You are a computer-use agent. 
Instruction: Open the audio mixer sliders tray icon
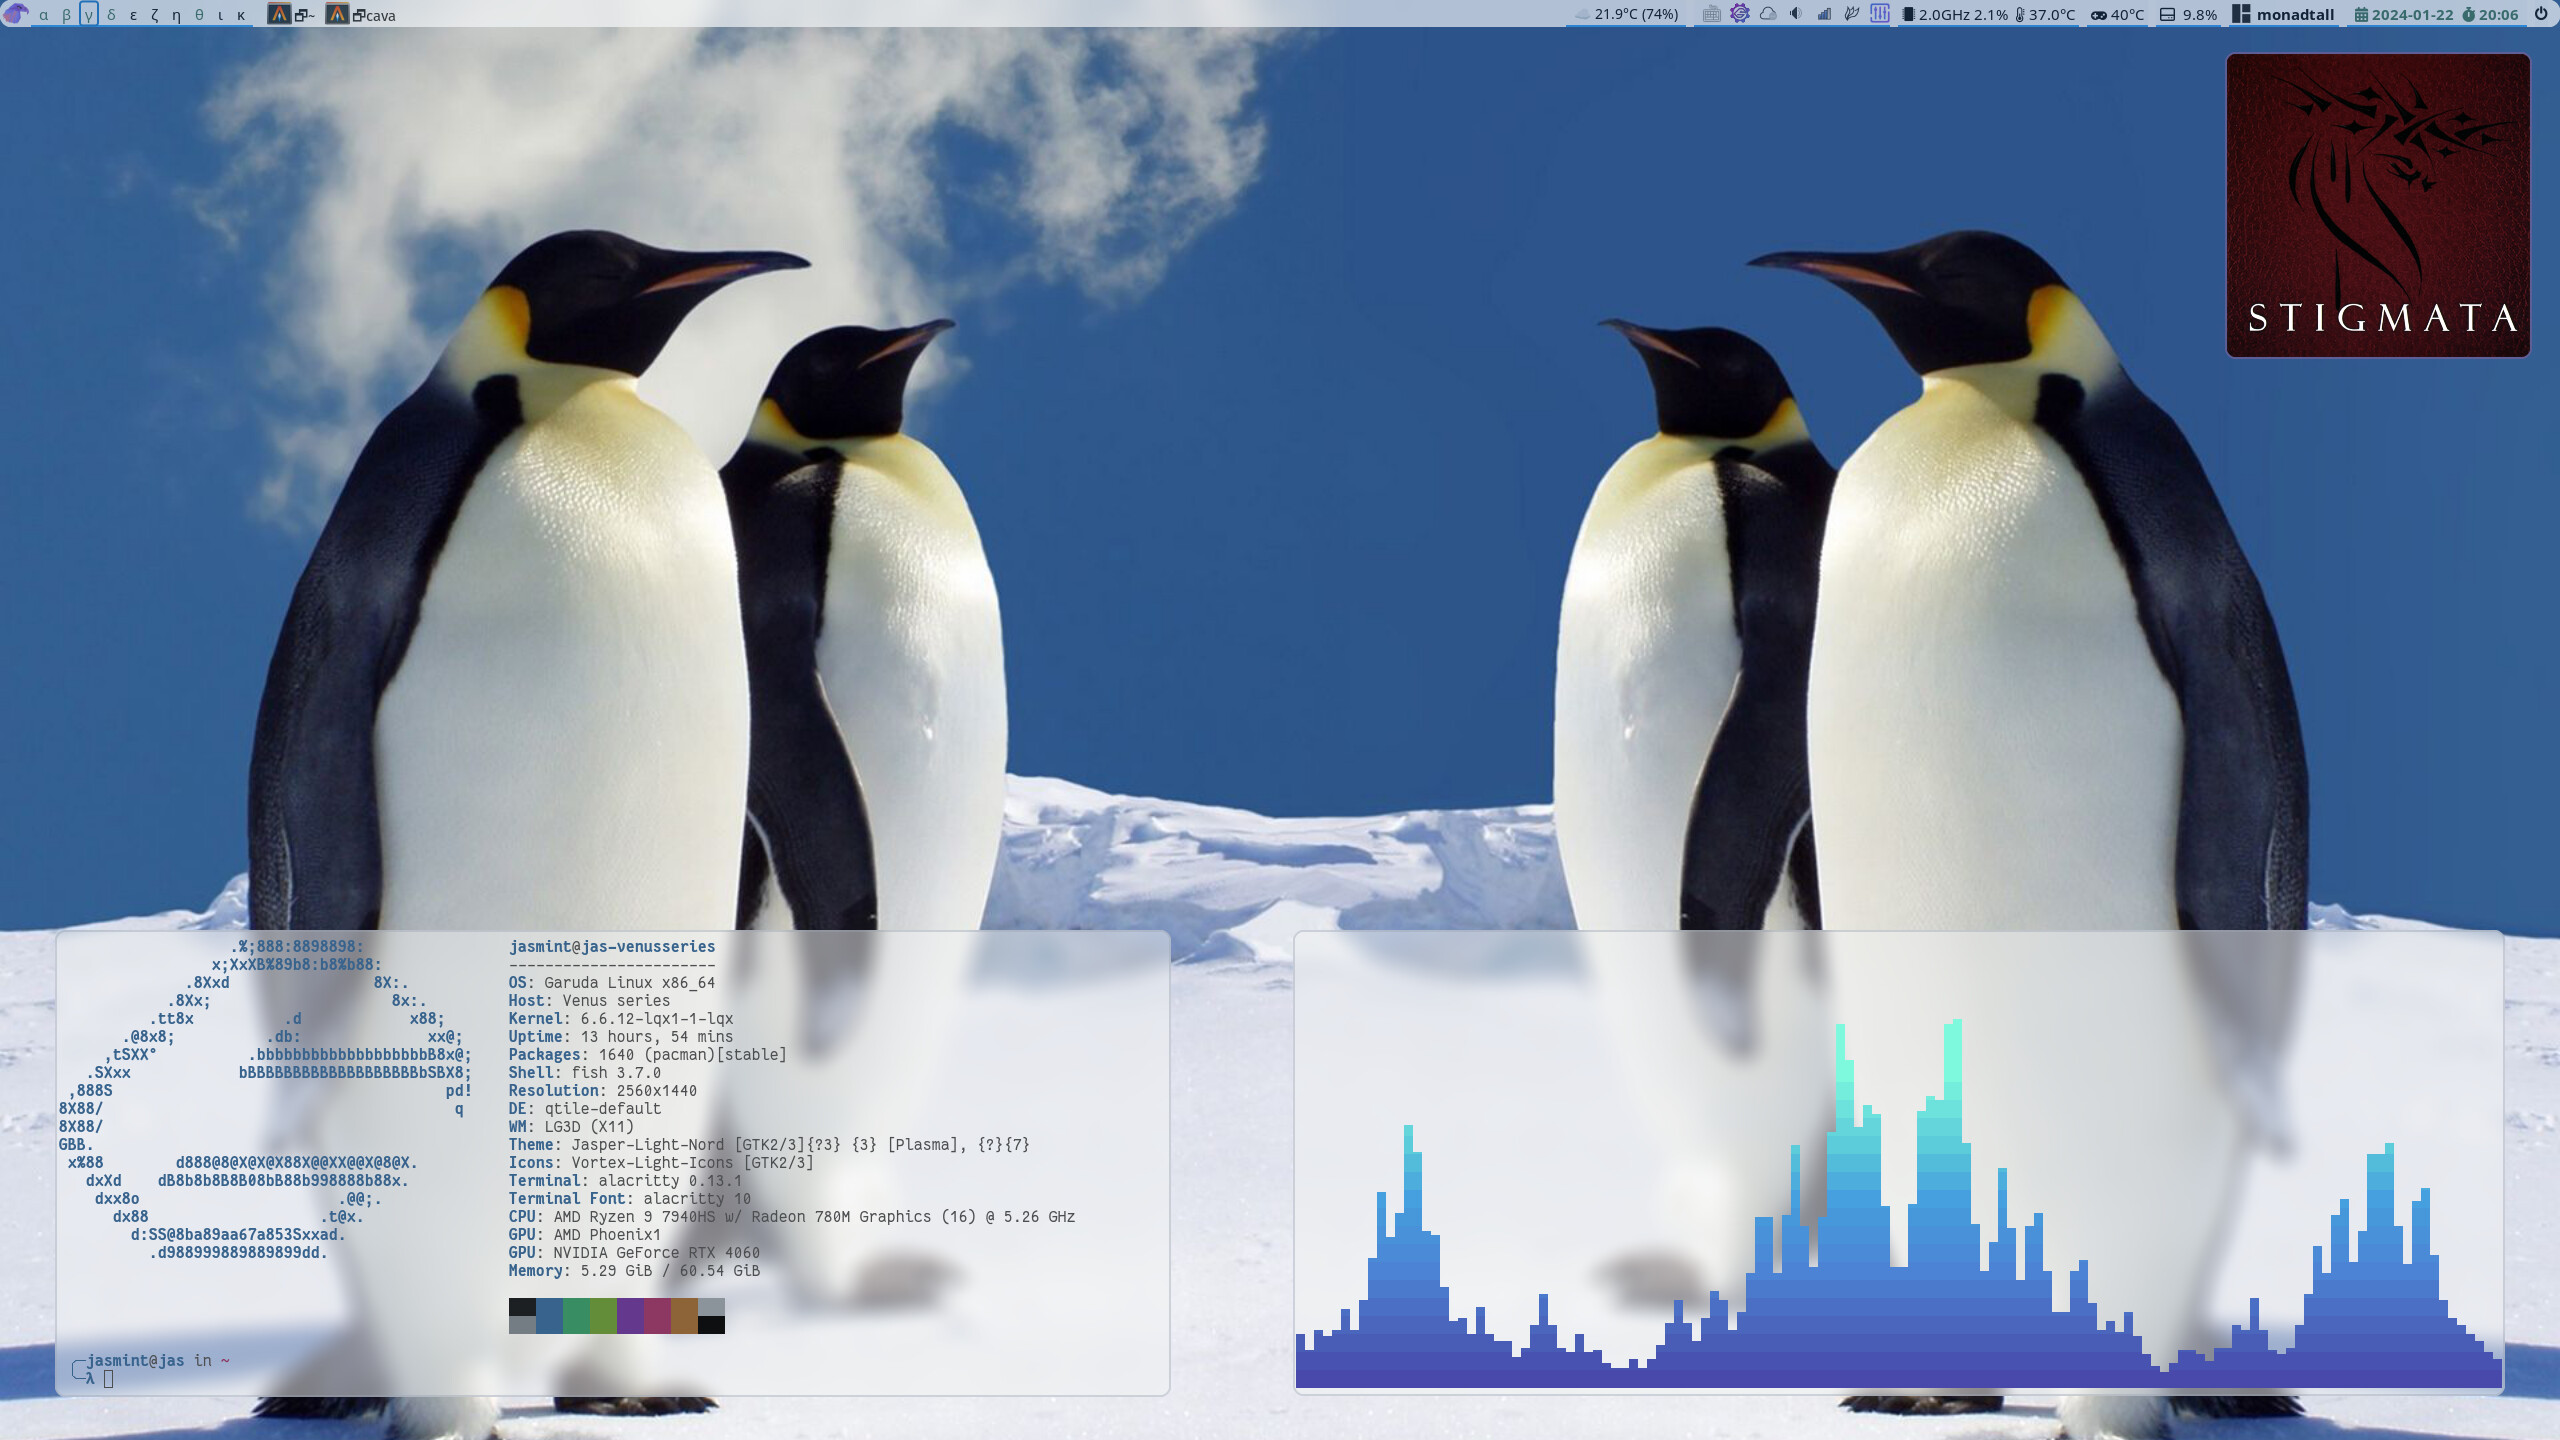point(1880,14)
